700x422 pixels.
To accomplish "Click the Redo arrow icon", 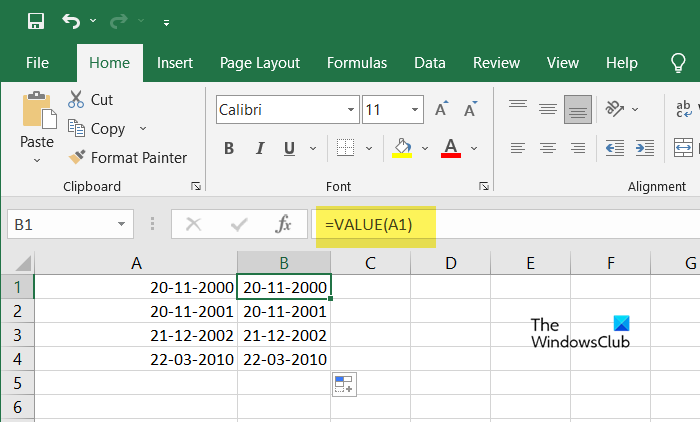I will pos(119,21).
